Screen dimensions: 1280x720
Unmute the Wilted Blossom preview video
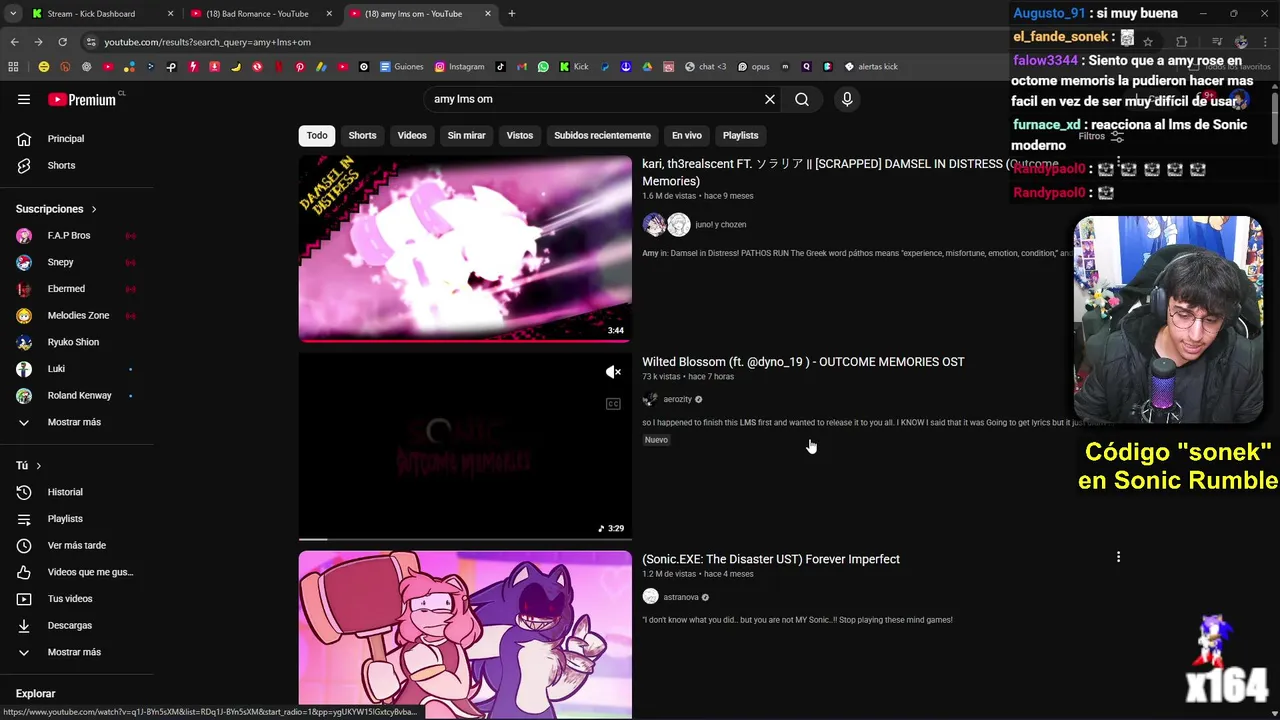click(613, 372)
